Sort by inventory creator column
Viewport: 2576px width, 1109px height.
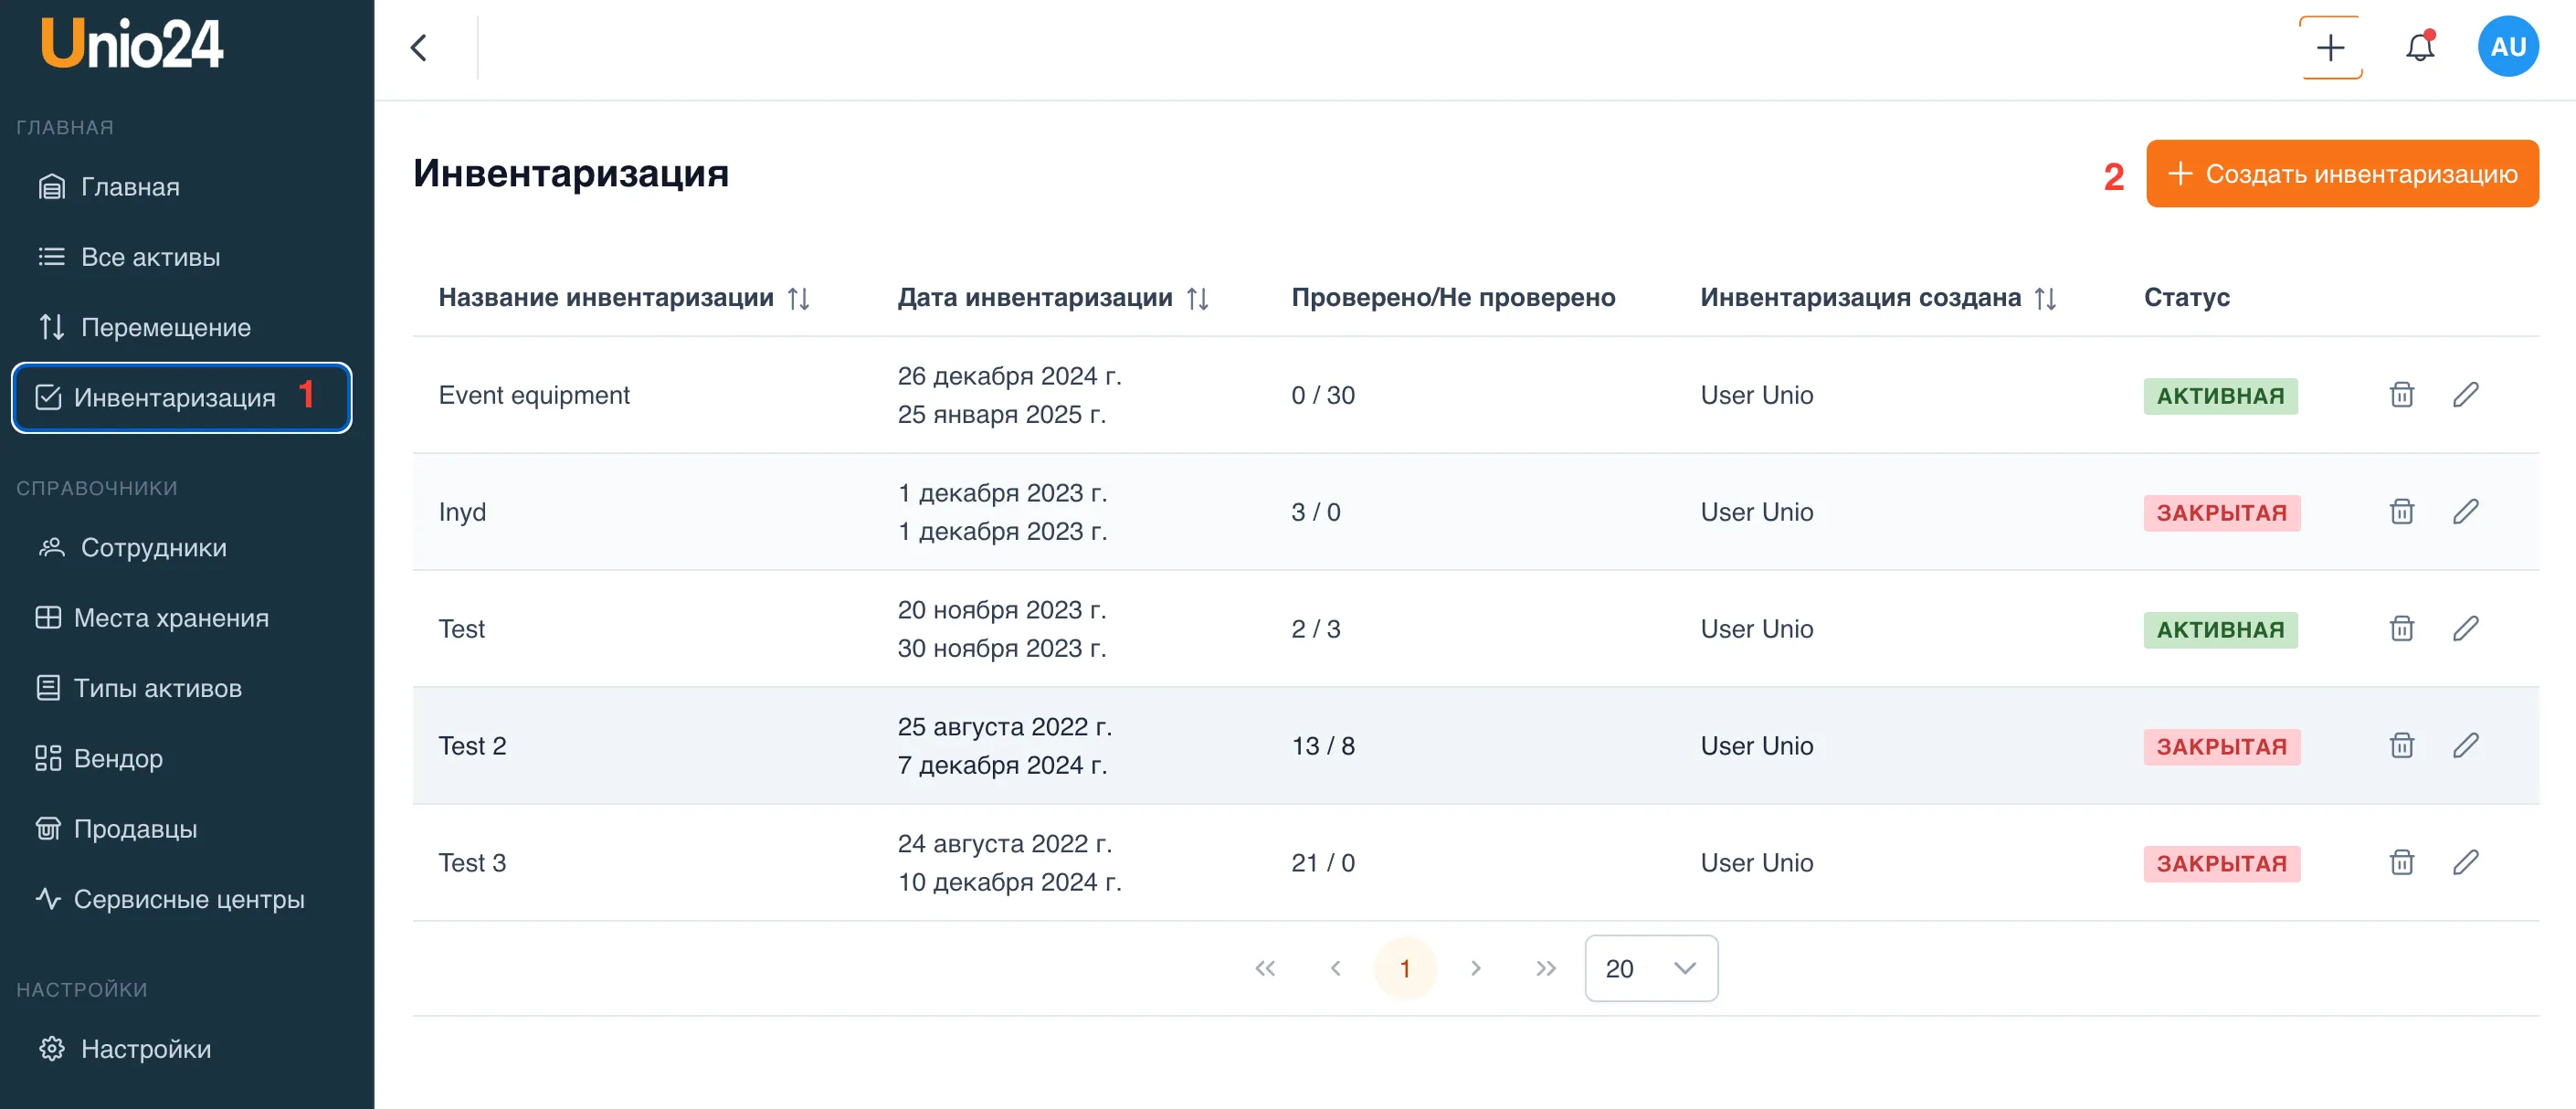coord(2045,298)
